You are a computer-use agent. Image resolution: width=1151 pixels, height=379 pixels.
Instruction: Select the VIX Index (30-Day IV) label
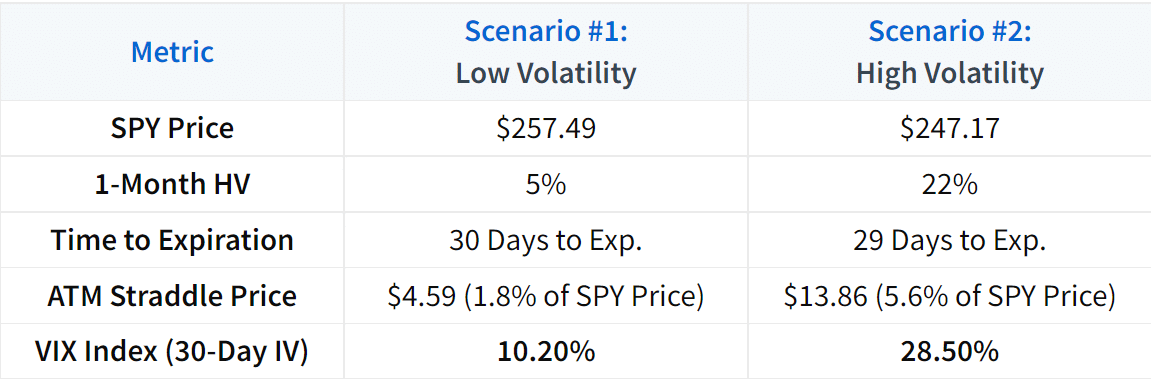coord(173,352)
